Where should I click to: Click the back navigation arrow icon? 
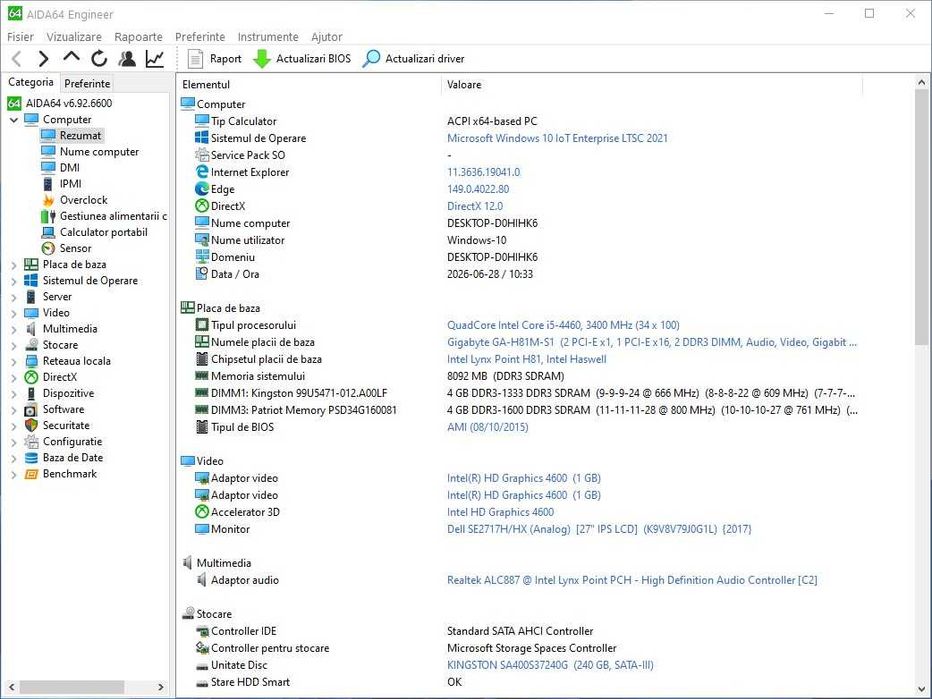17,59
